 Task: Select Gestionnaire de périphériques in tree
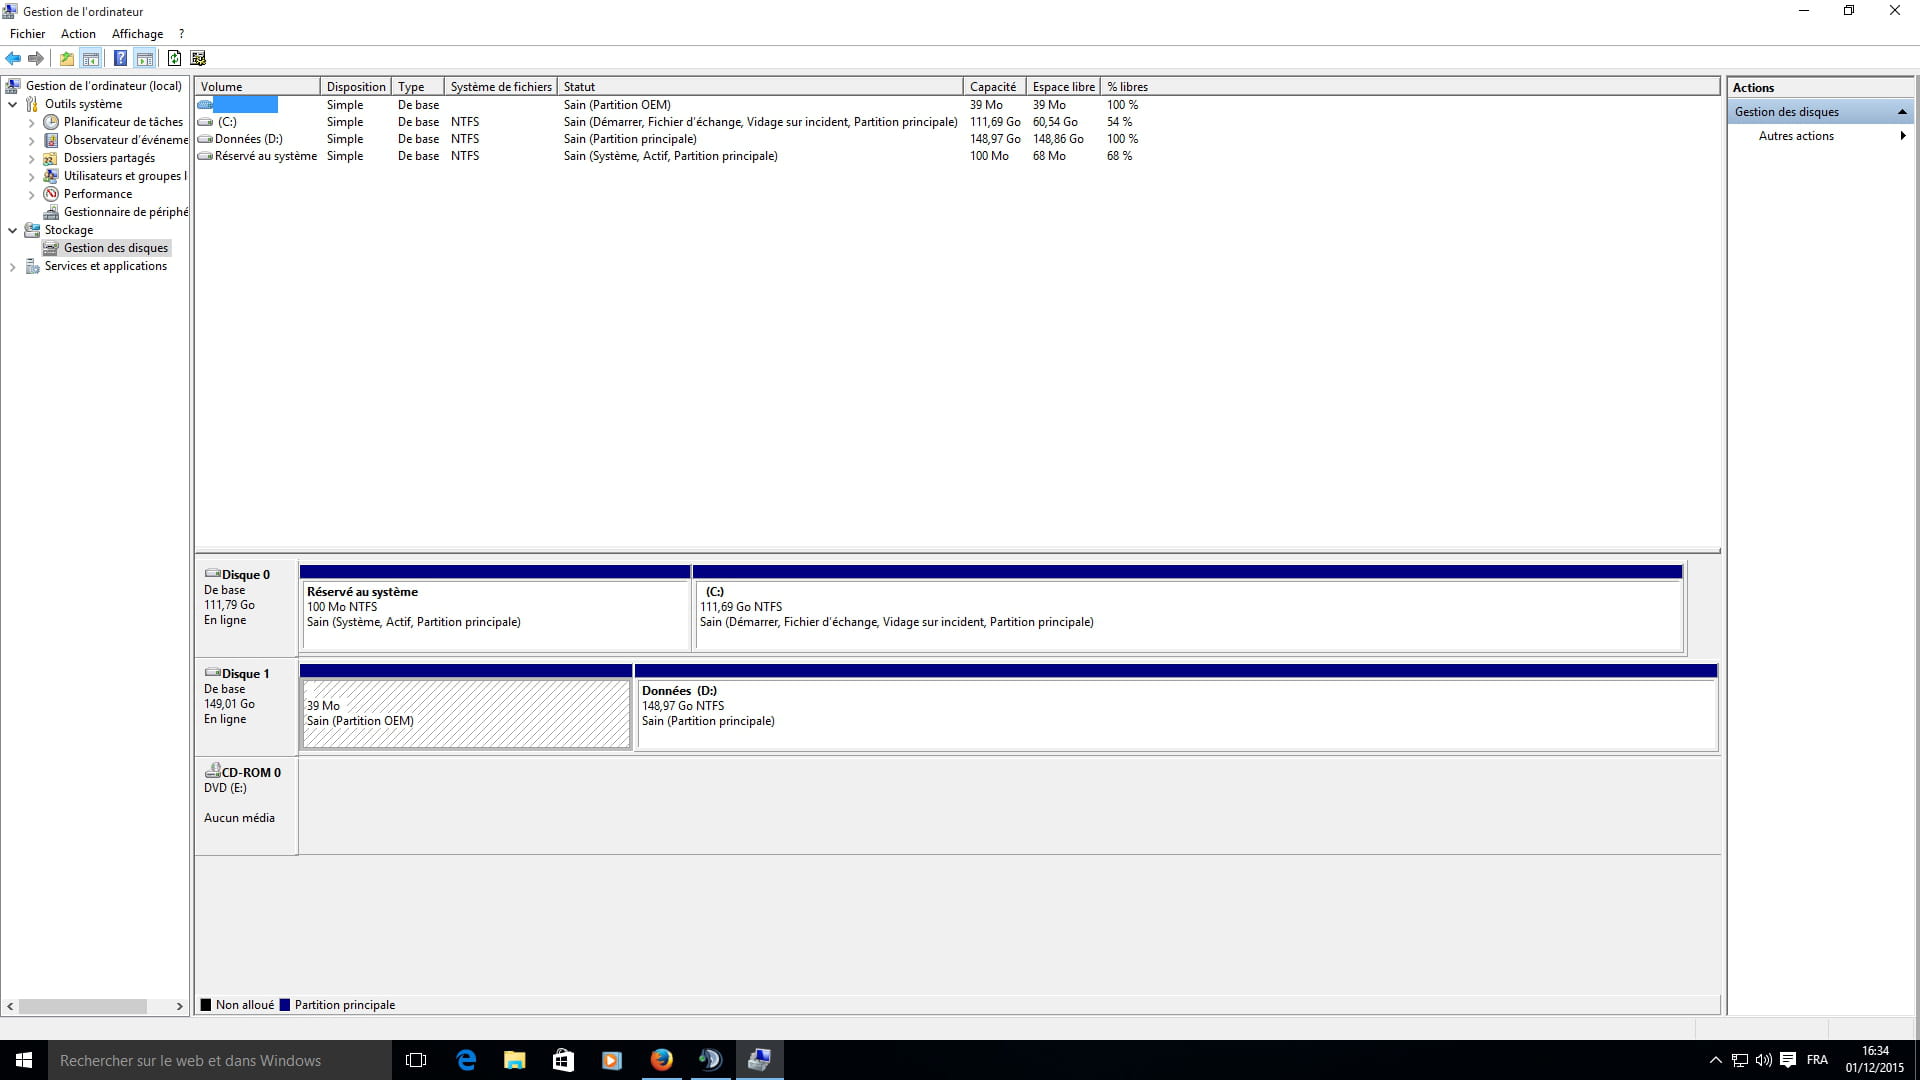tap(125, 212)
